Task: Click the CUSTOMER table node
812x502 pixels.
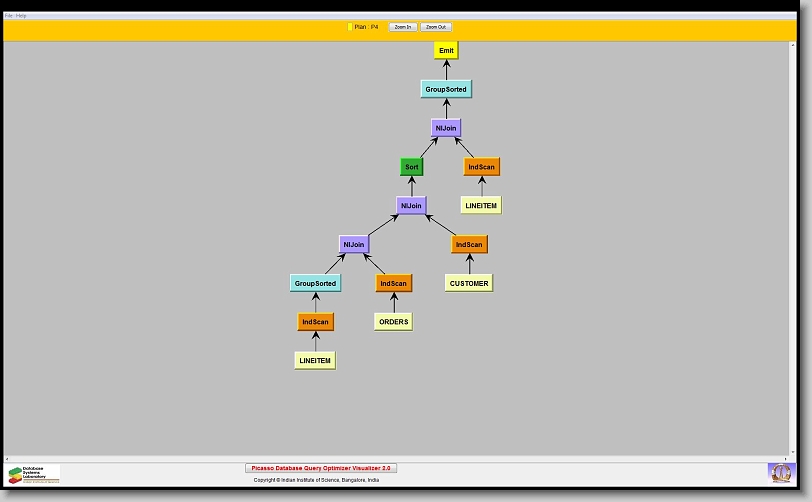Action: tap(469, 283)
